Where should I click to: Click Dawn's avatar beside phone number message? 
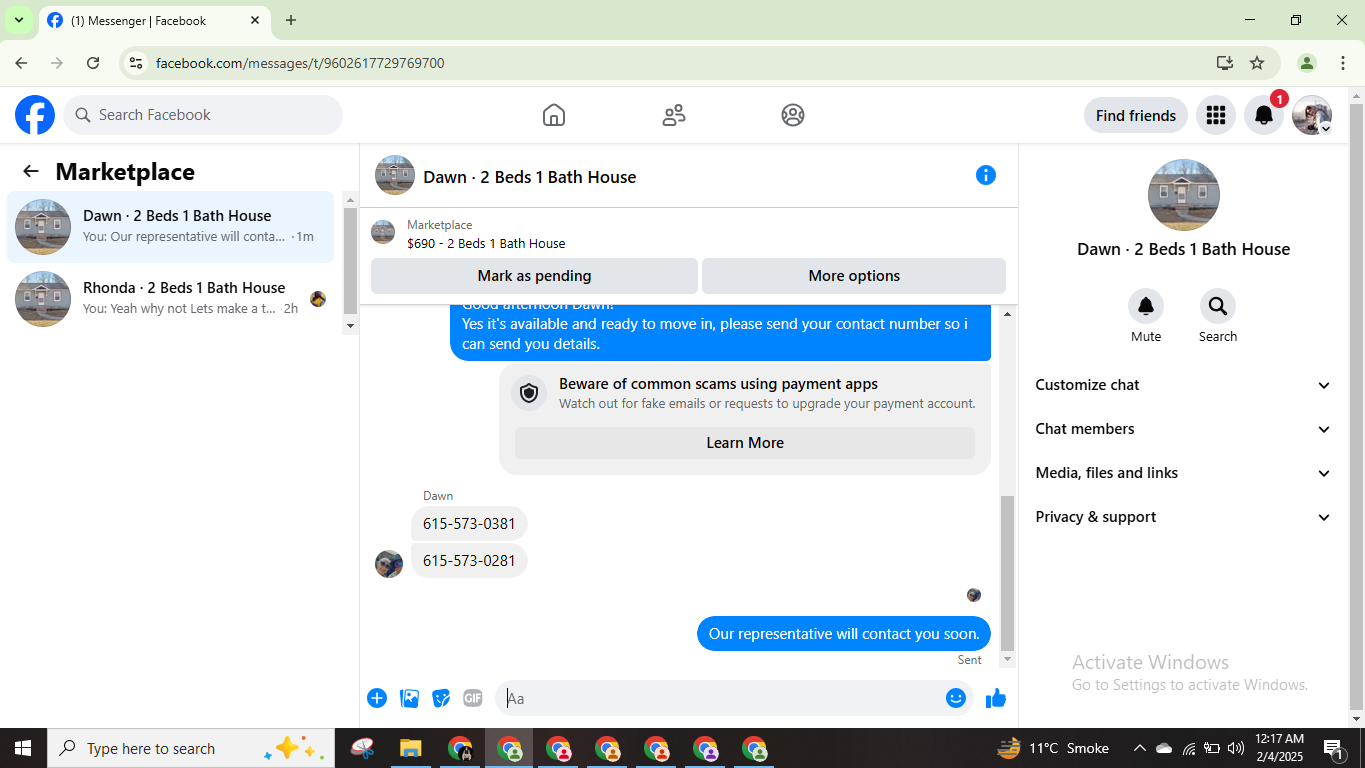click(x=389, y=564)
